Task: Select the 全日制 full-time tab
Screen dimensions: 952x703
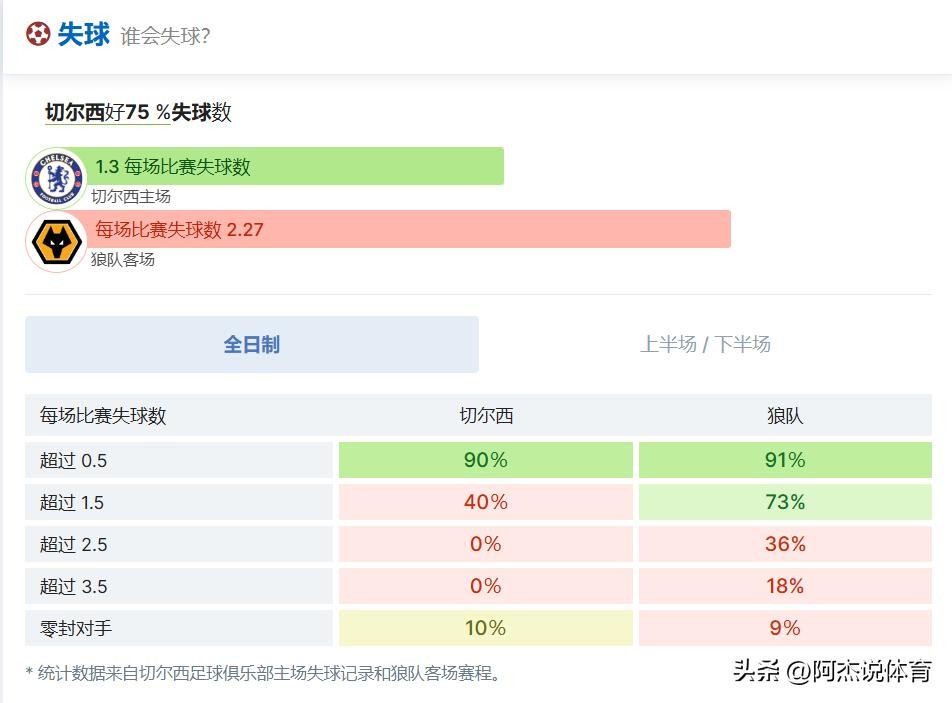Action: [251, 345]
